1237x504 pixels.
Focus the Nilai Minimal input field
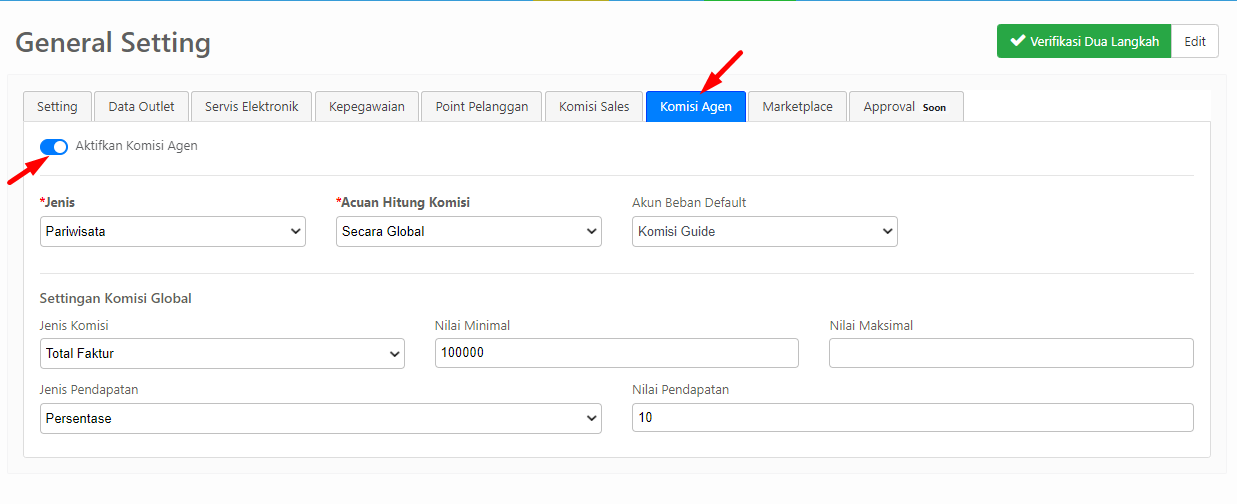617,353
